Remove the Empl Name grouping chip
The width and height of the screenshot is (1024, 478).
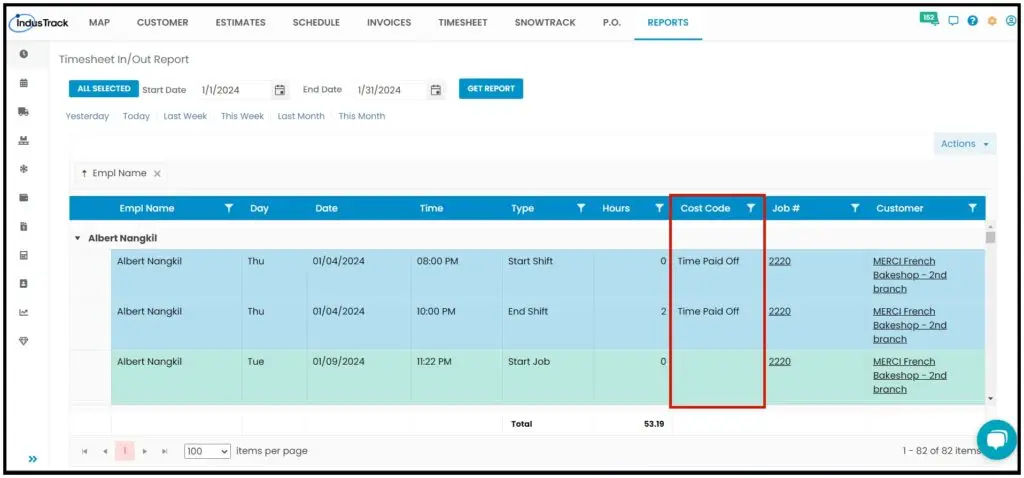click(157, 174)
